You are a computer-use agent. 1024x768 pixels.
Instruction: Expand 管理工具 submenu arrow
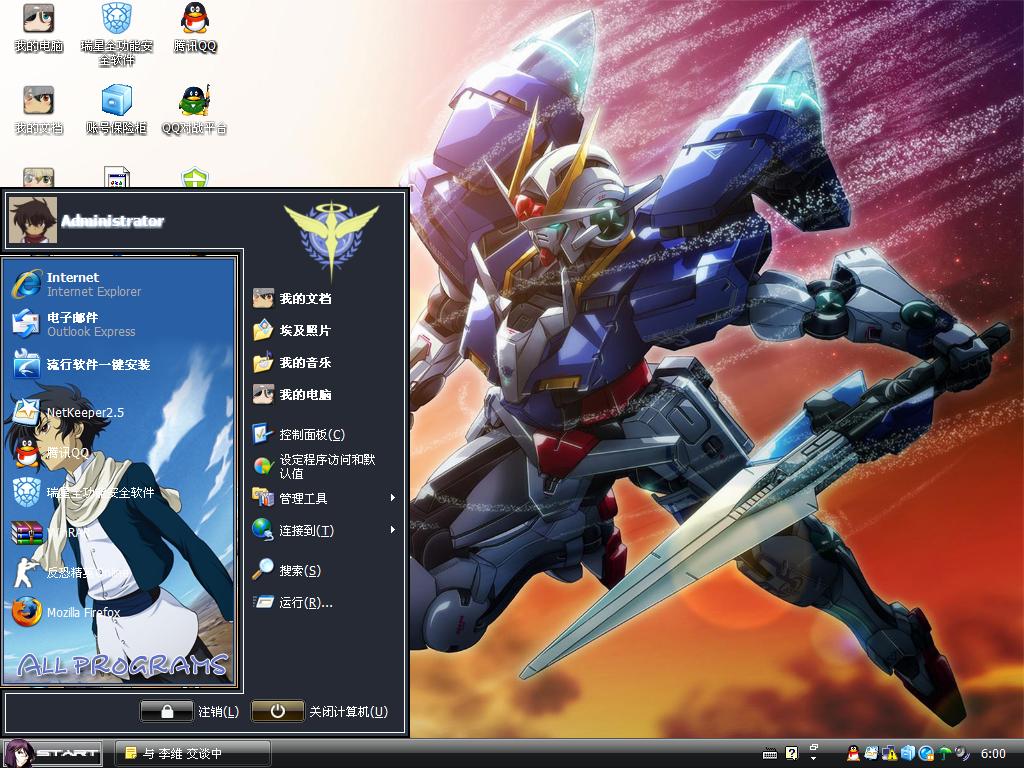(x=392, y=498)
